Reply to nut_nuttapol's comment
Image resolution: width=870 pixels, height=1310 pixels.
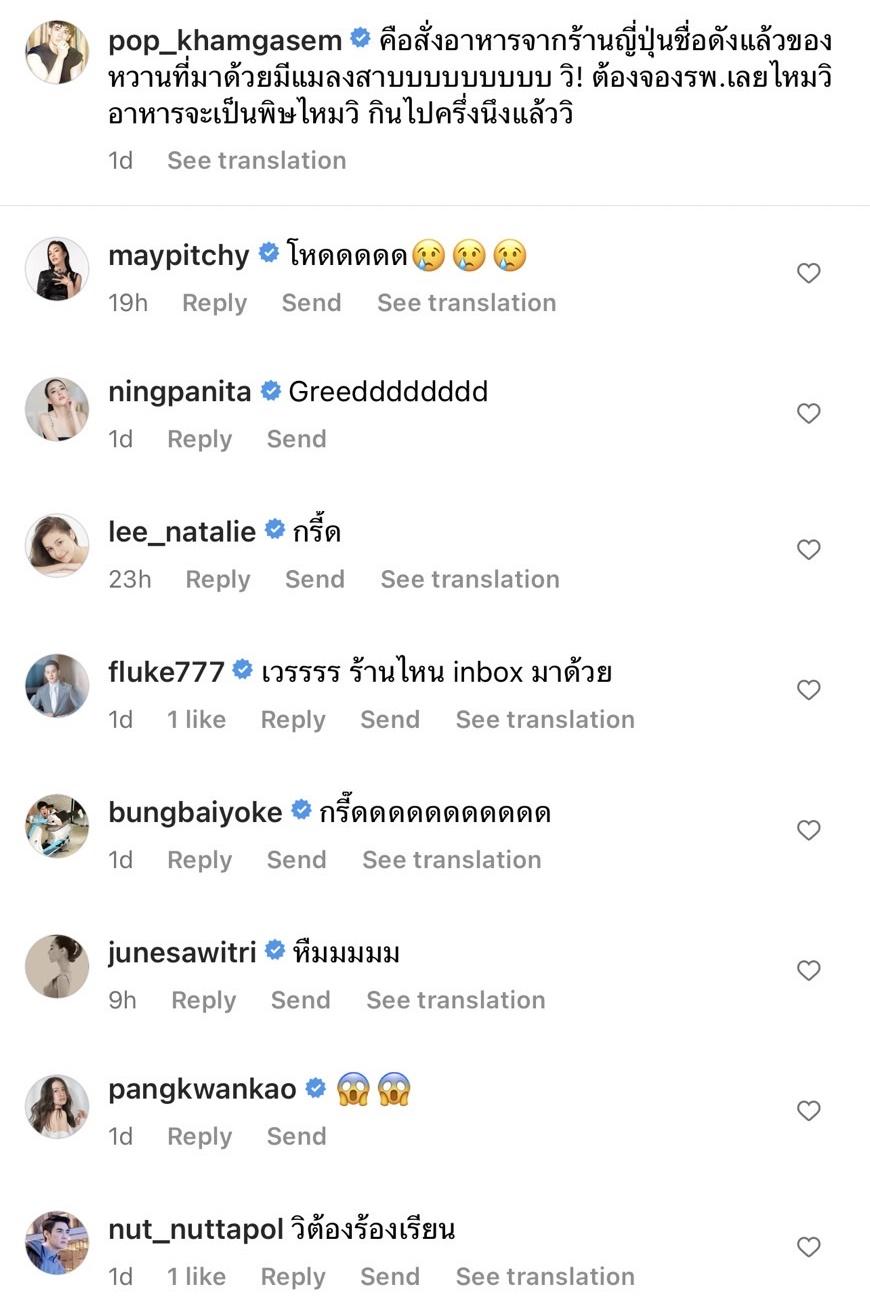pos(293,1277)
